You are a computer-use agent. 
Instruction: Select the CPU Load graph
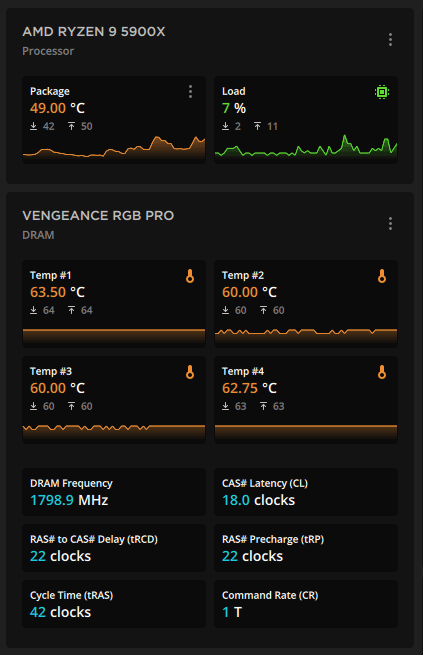306,147
